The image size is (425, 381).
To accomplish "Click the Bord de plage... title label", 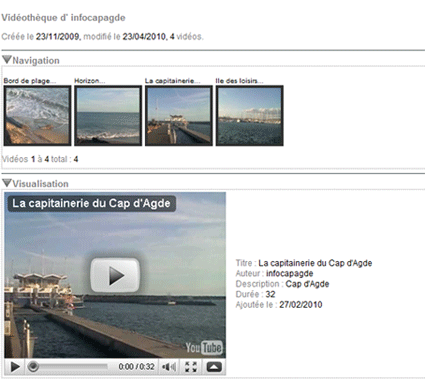I will pyautogui.click(x=30, y=81).
